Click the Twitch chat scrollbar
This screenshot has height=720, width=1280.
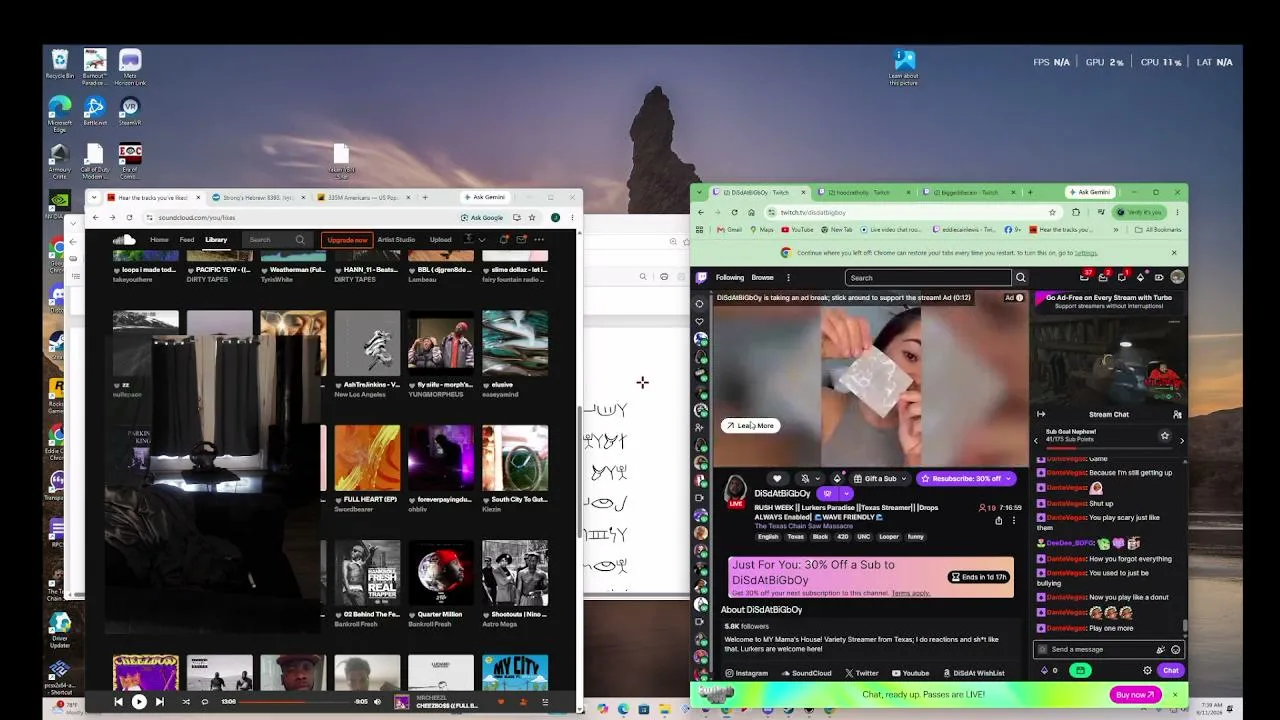(1185, 626)
